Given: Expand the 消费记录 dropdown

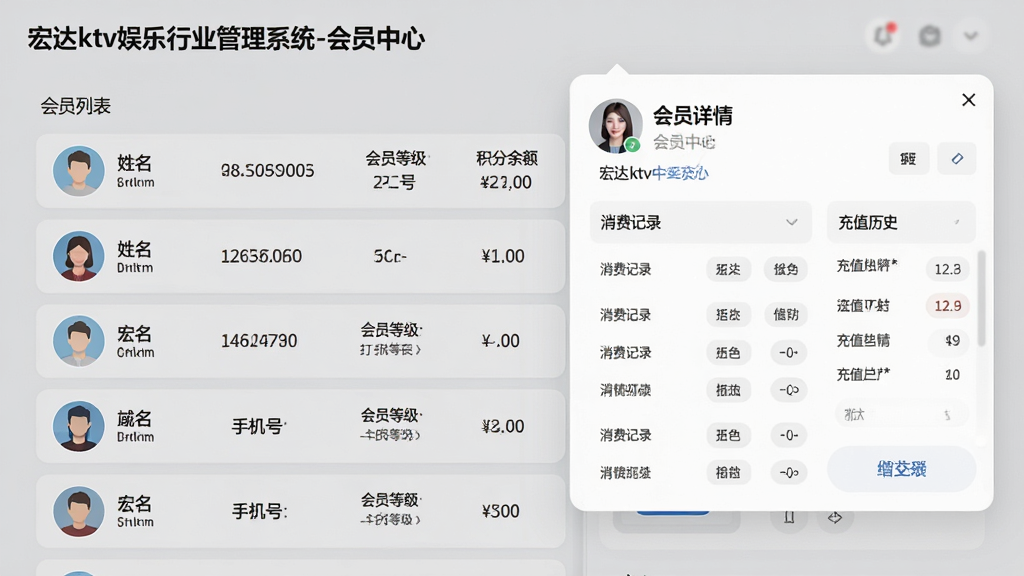Looking at the screenshot, I should click(x=700, y=223).
